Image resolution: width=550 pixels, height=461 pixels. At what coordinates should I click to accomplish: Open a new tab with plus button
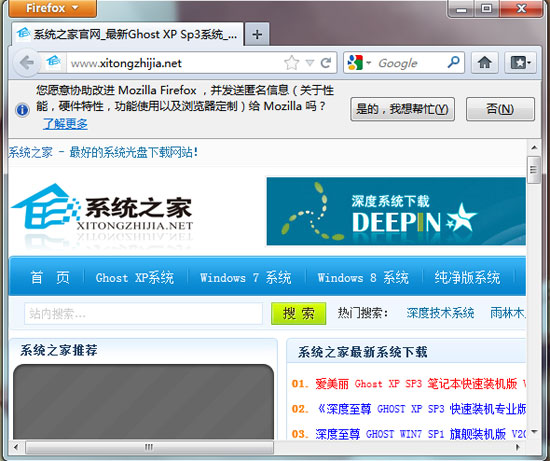point(257,34)
